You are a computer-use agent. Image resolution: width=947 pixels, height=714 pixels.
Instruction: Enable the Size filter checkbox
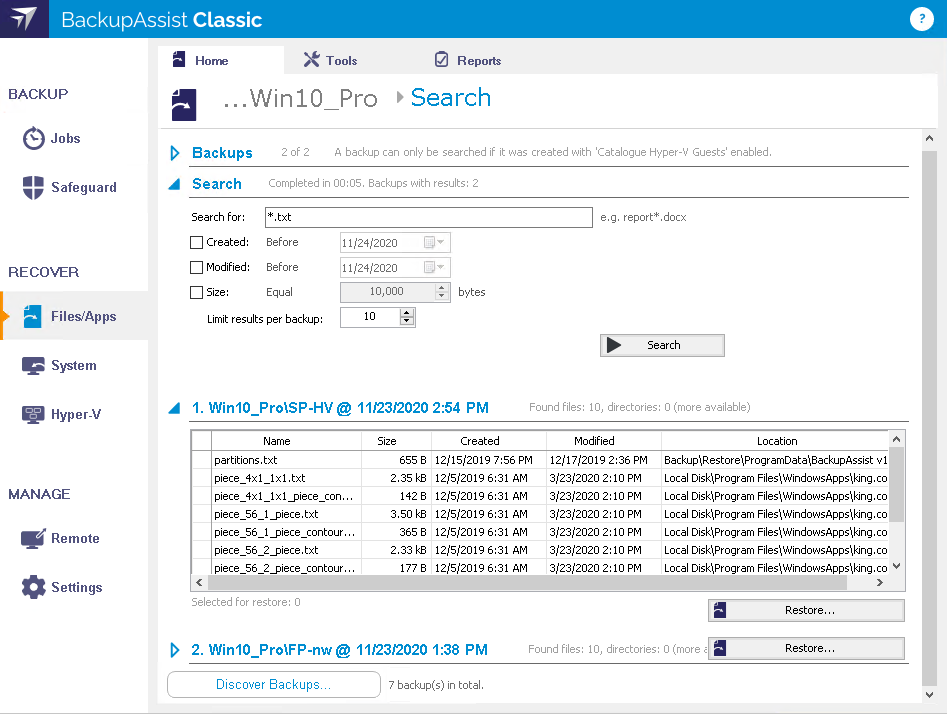[x=197, y=292]
